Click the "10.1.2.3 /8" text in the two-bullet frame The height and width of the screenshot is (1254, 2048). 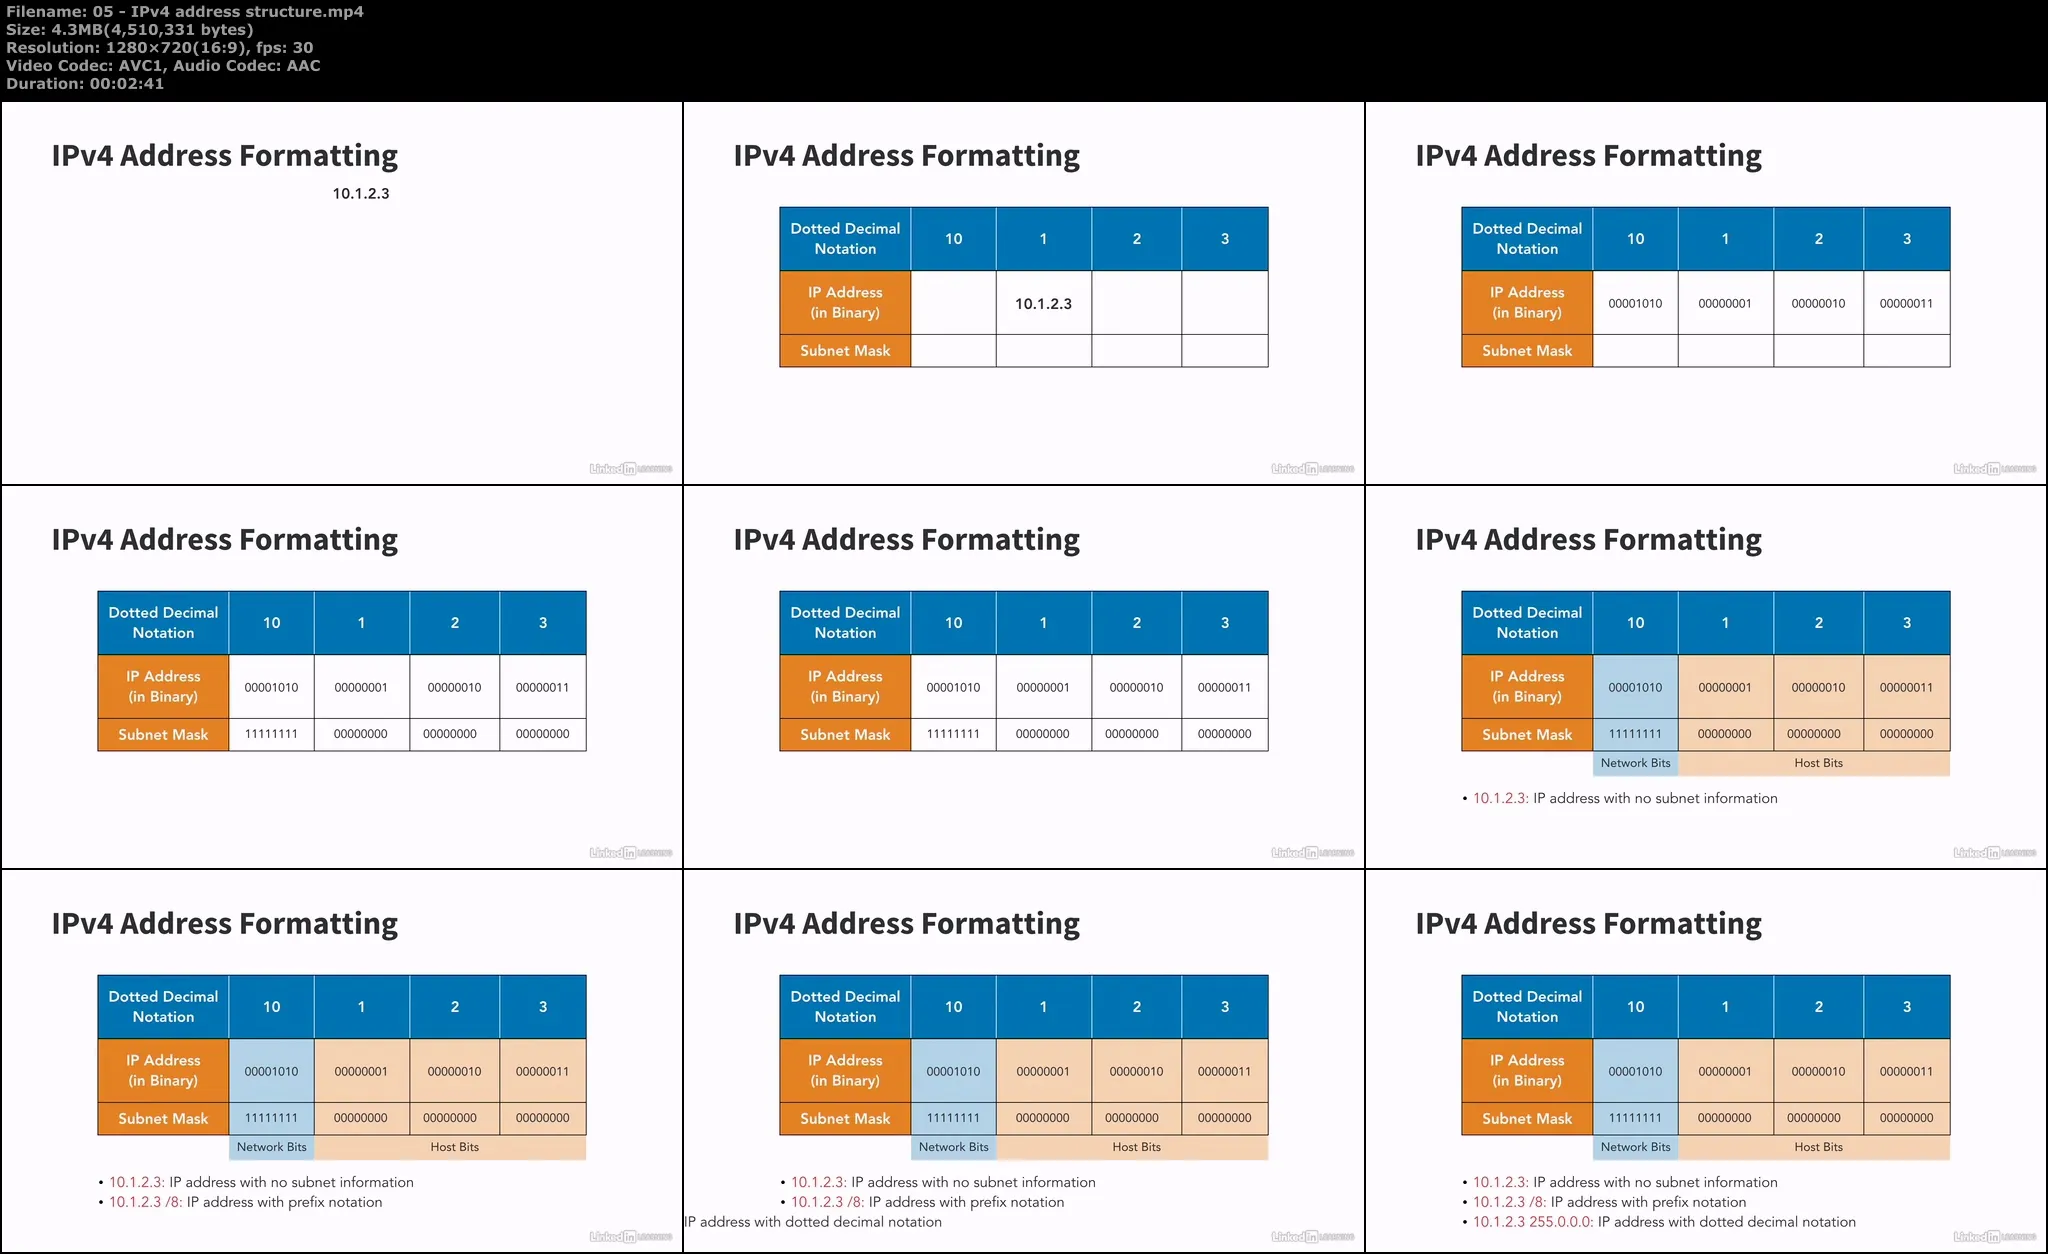[x=145, y=1202]
